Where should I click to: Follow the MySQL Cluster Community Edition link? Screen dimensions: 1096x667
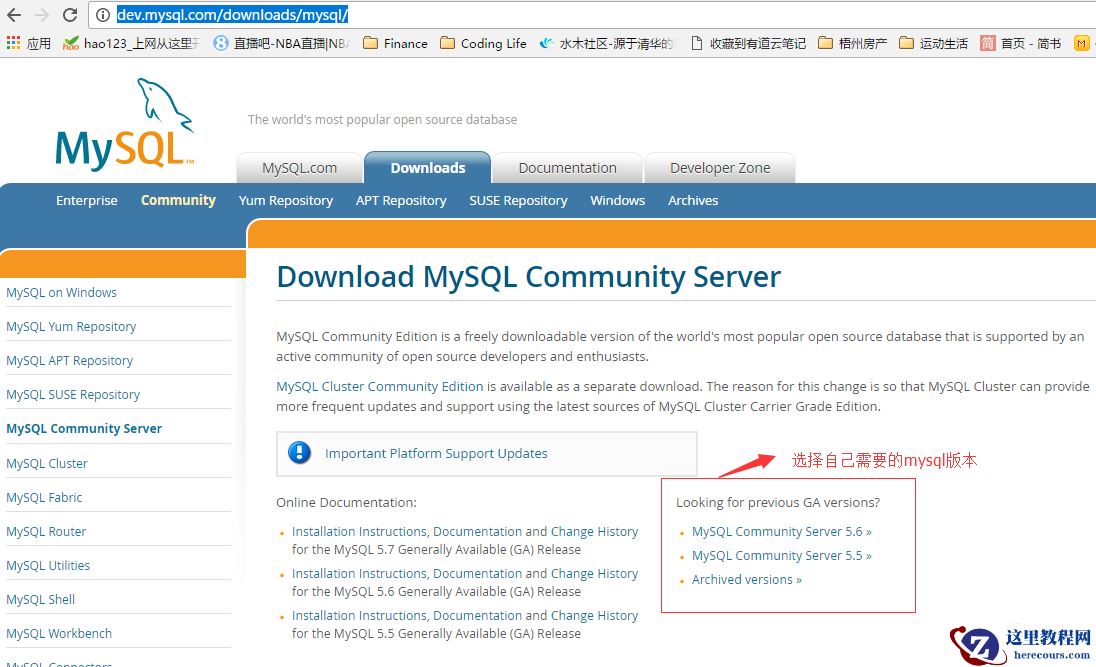380,386
